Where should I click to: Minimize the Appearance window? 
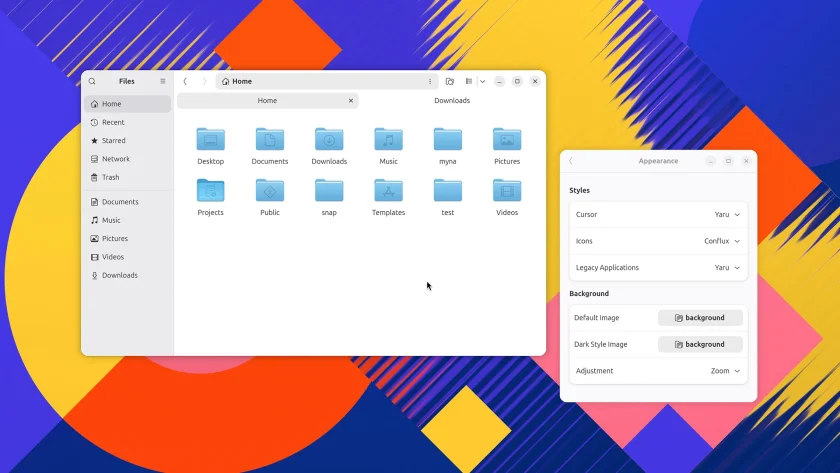click(x=710, y=161)
